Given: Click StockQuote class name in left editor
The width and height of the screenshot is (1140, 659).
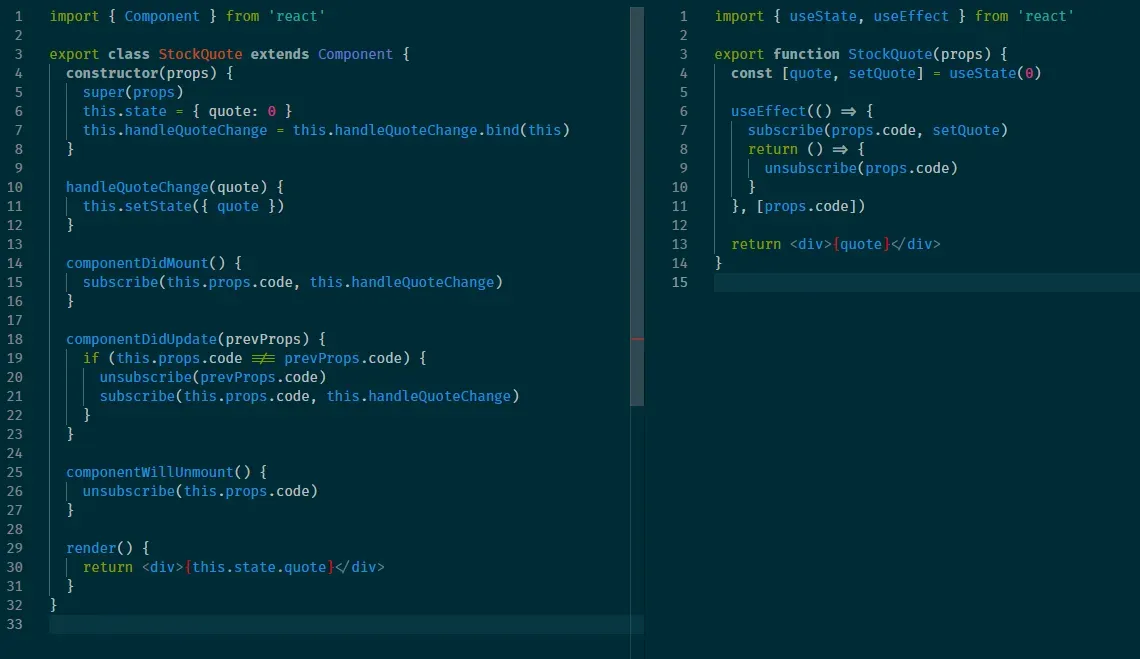Looking at the screenshot, I should (x=200, y=54).
